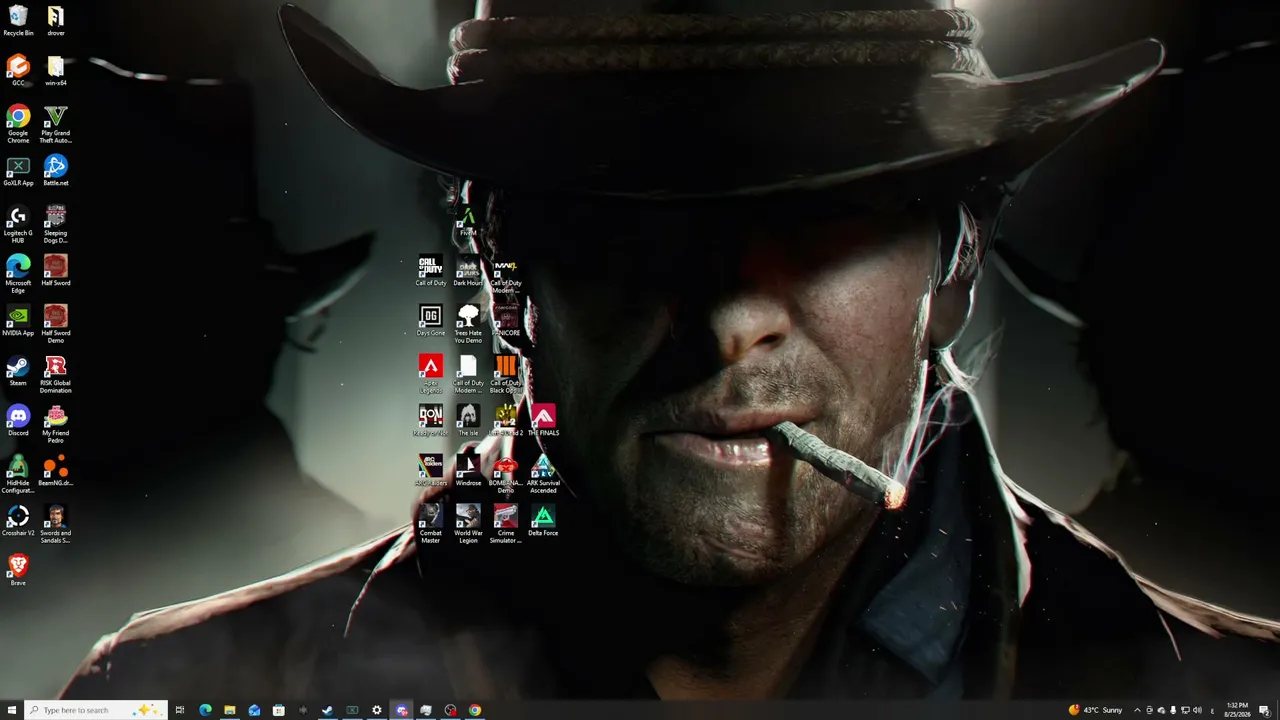
Task: Click the 'Type here to search' box
Action: 95,710
